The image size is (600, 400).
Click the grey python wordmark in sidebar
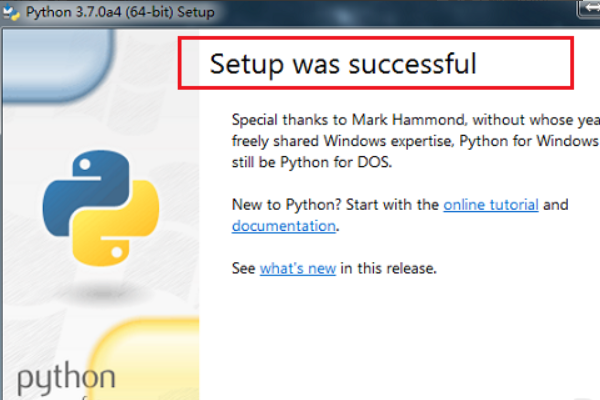[x=66, y=380]
